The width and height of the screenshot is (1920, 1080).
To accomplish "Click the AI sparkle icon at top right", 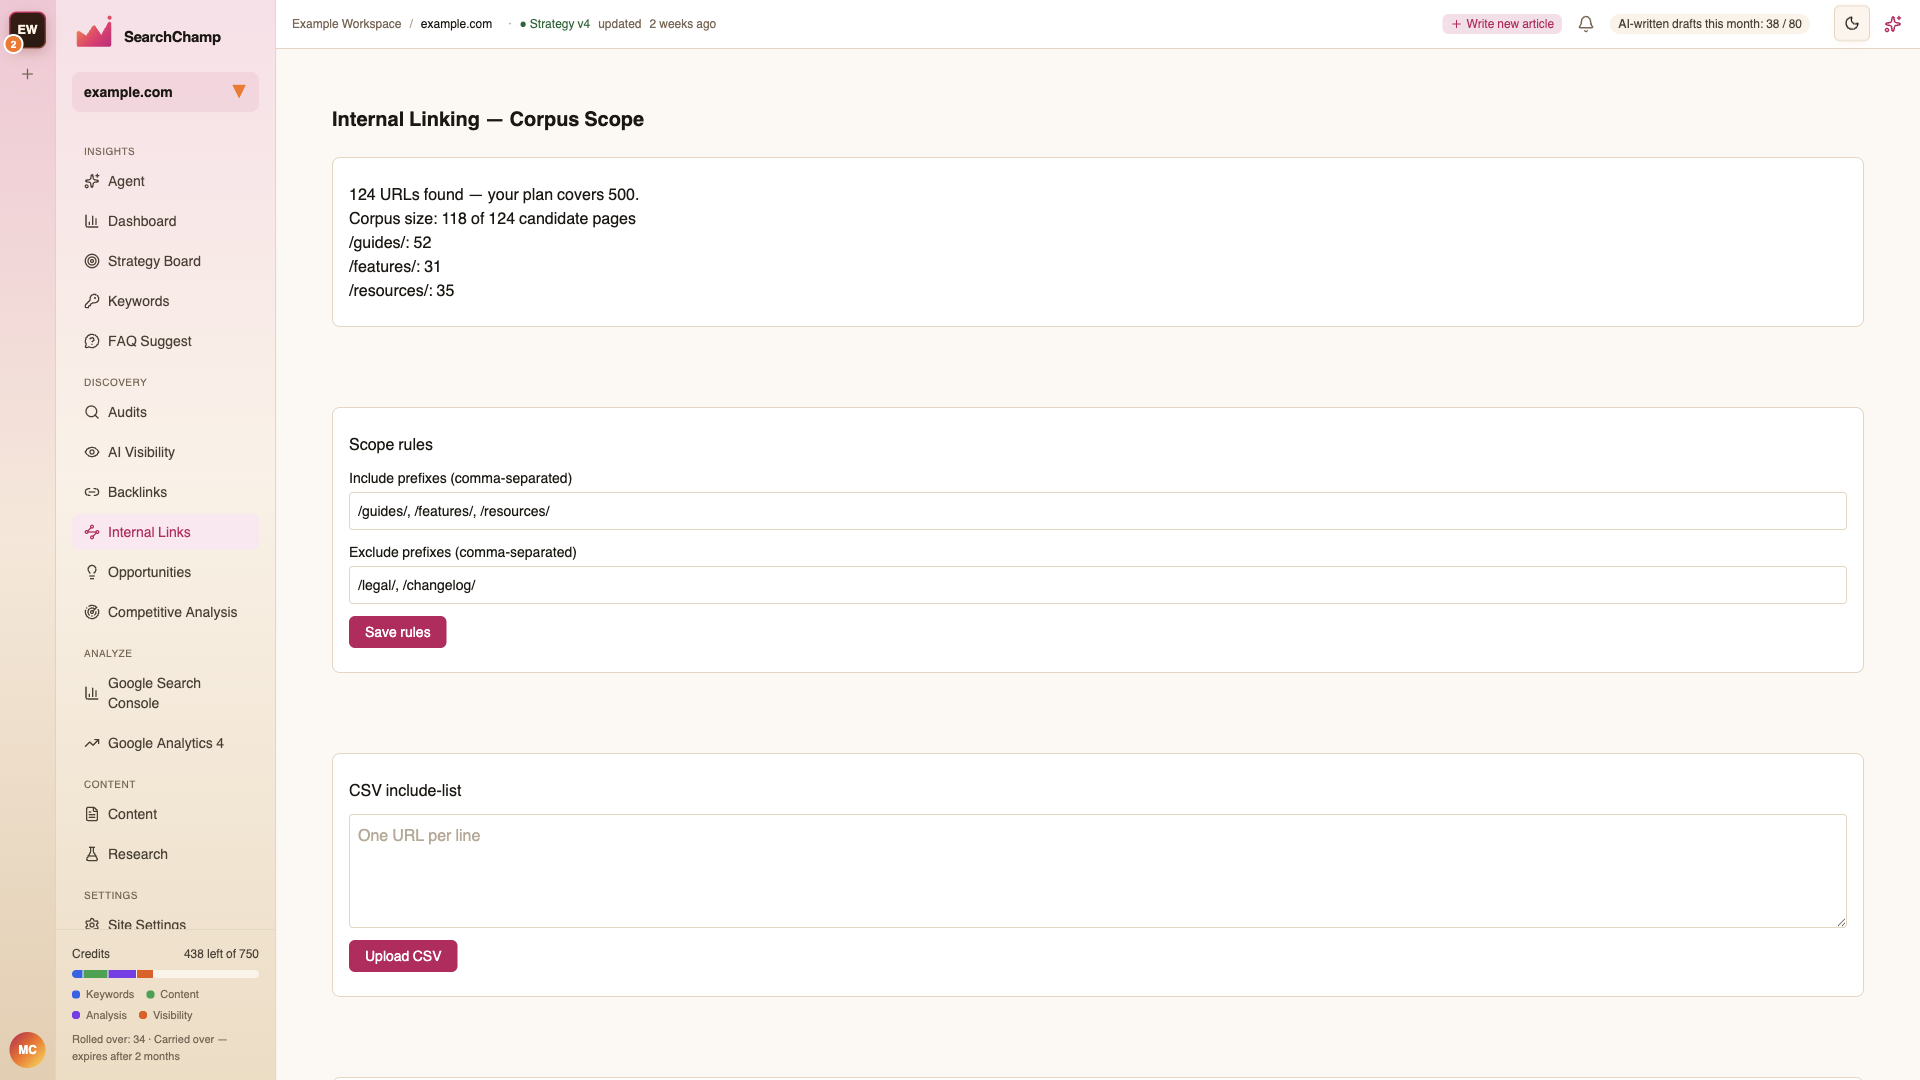I will coord(1893,24).
